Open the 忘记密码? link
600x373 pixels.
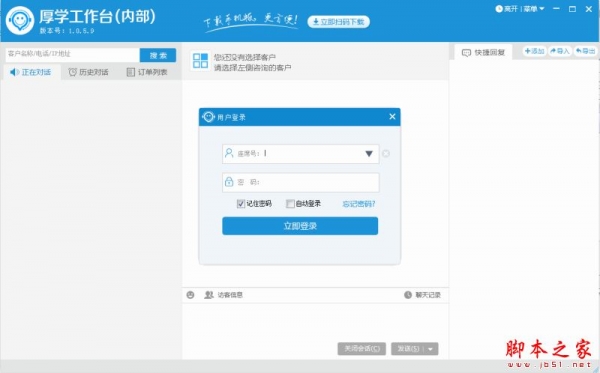click(359, 204)
